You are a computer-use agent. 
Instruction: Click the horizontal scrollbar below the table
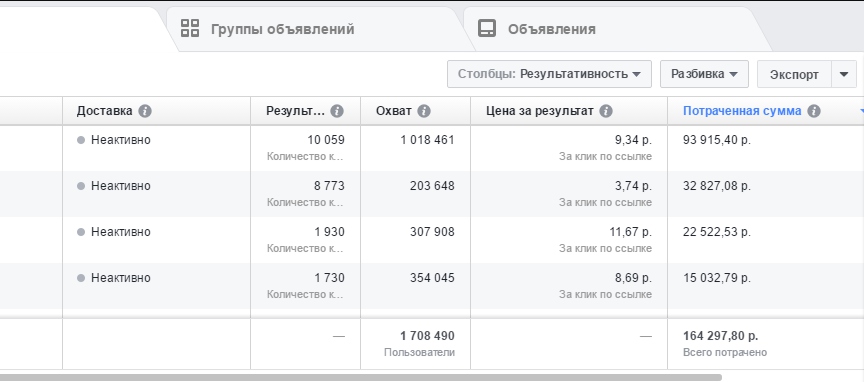pyautogui.click(x=361, y=378)
